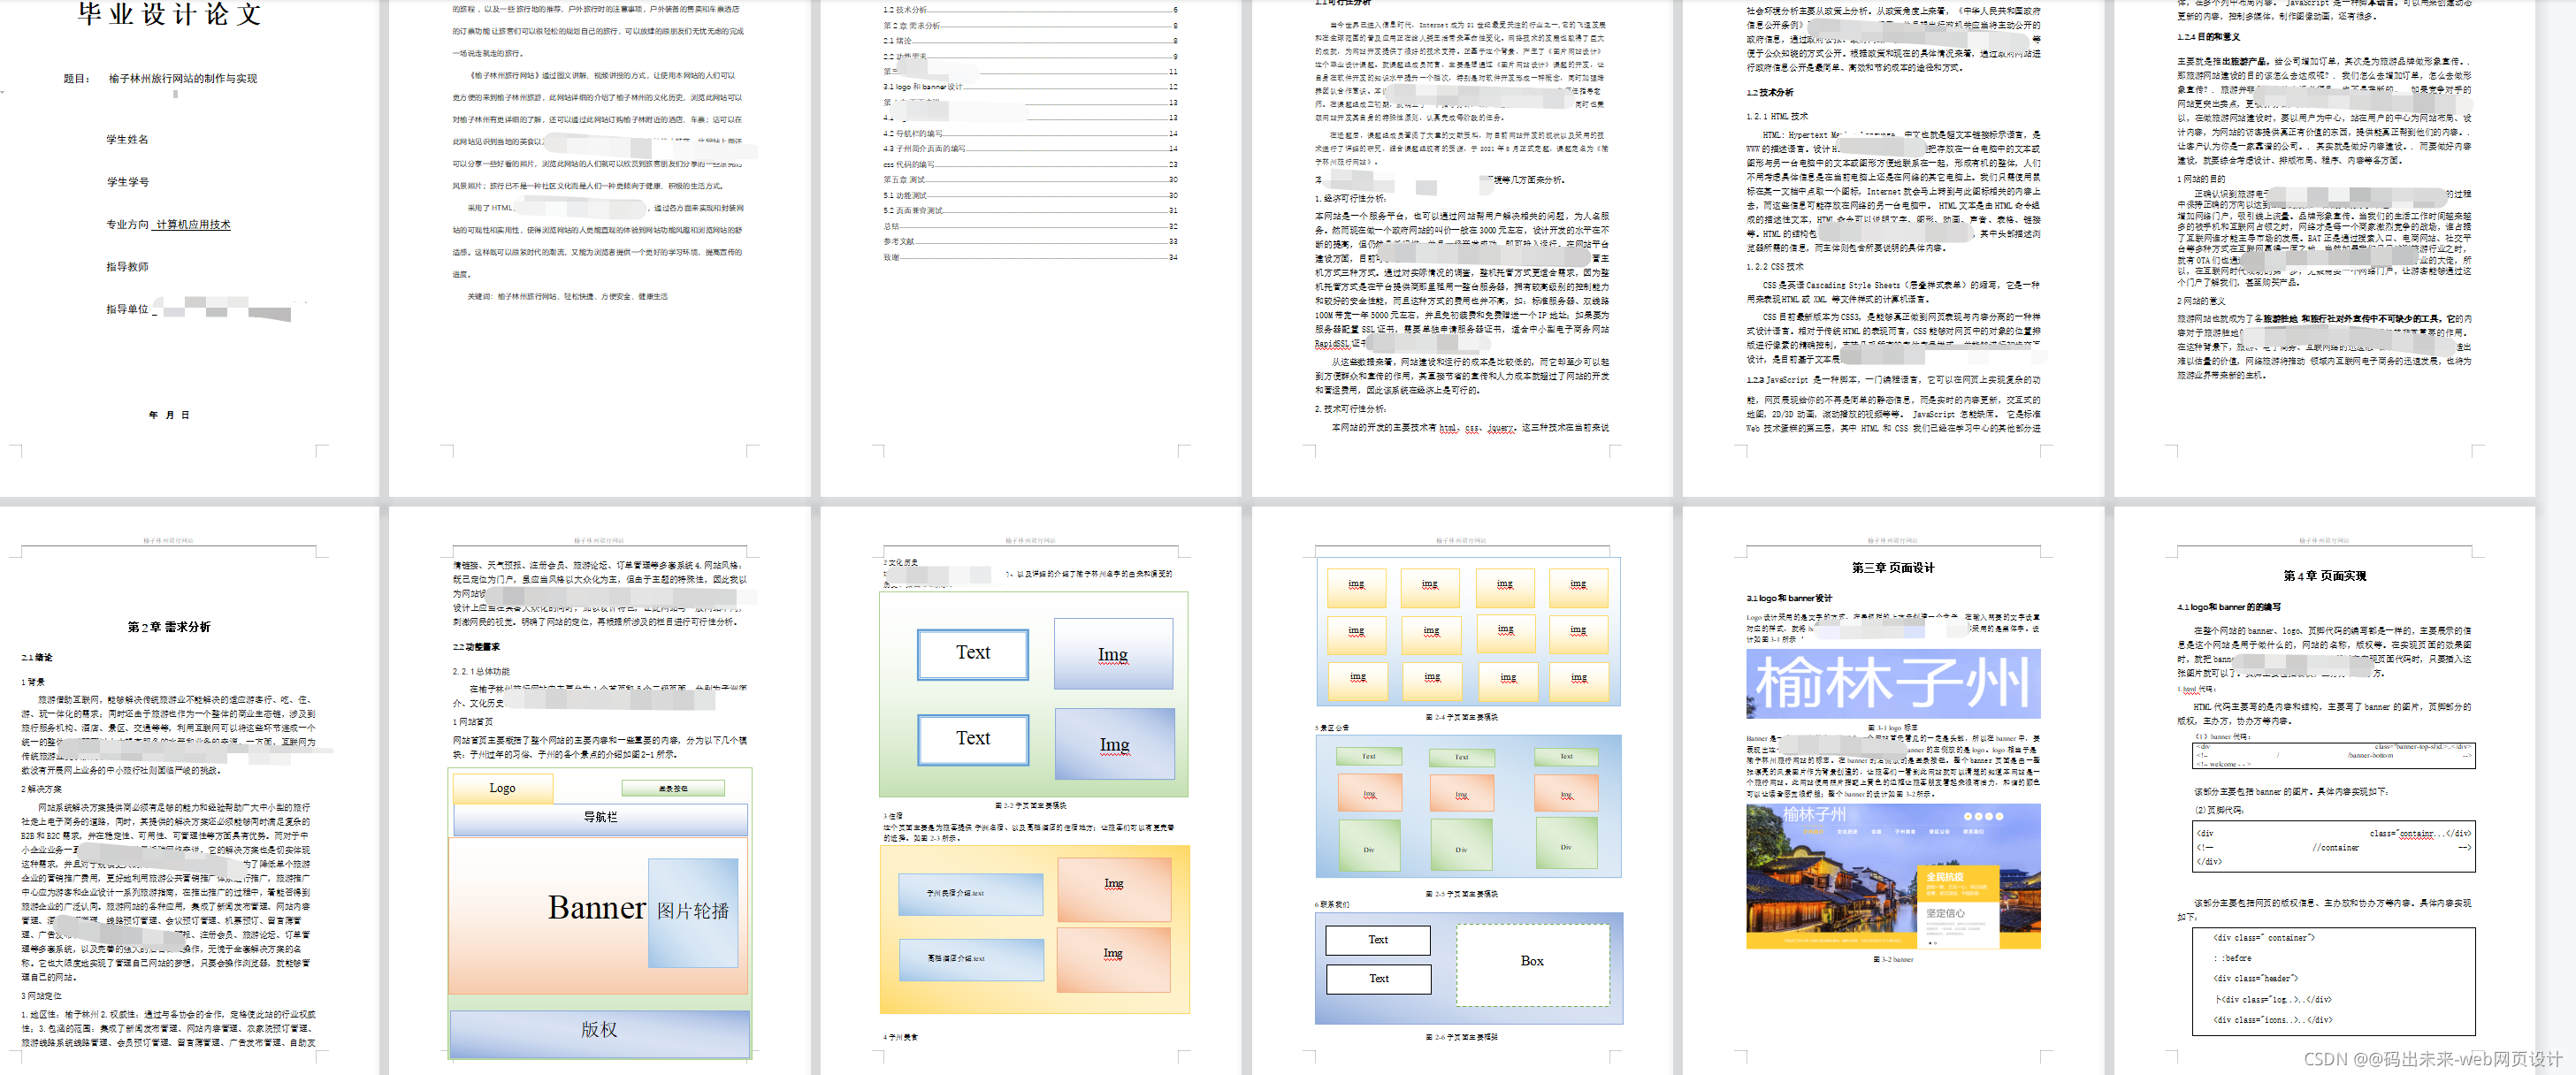Click the subheading 2.2.1 总体功能
The image size is (2576, 1075).
tap(481, 672)
